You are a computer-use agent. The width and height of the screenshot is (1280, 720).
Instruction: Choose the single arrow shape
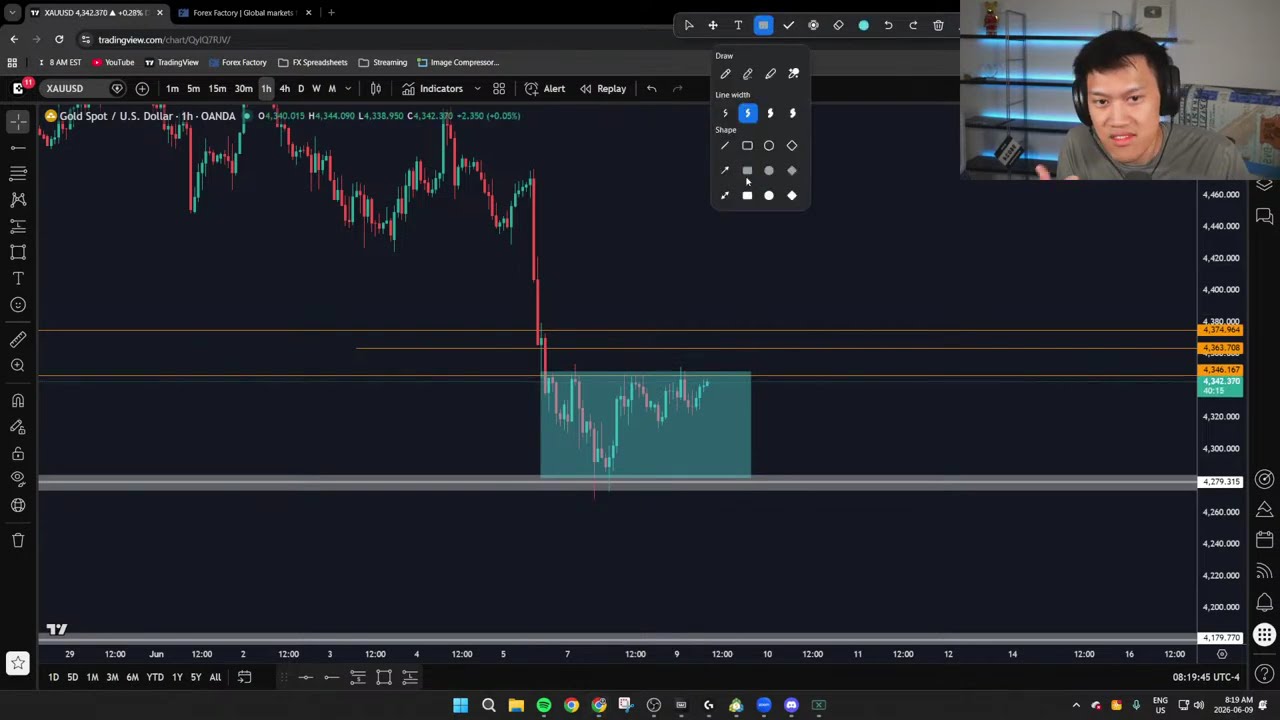click(725, 171)
